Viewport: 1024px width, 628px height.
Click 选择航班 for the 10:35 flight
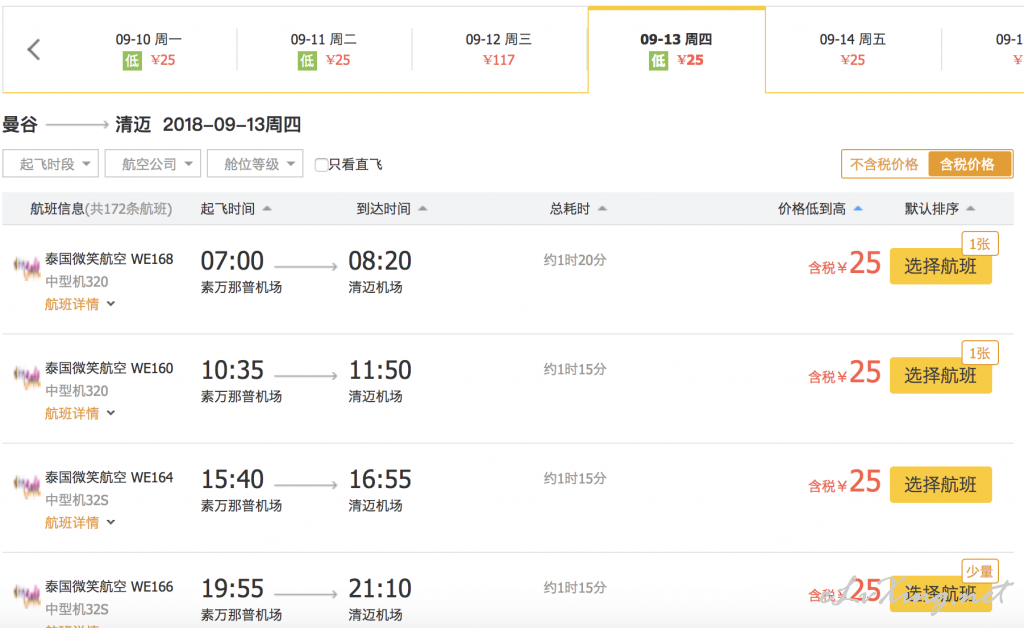coord(940,375)
